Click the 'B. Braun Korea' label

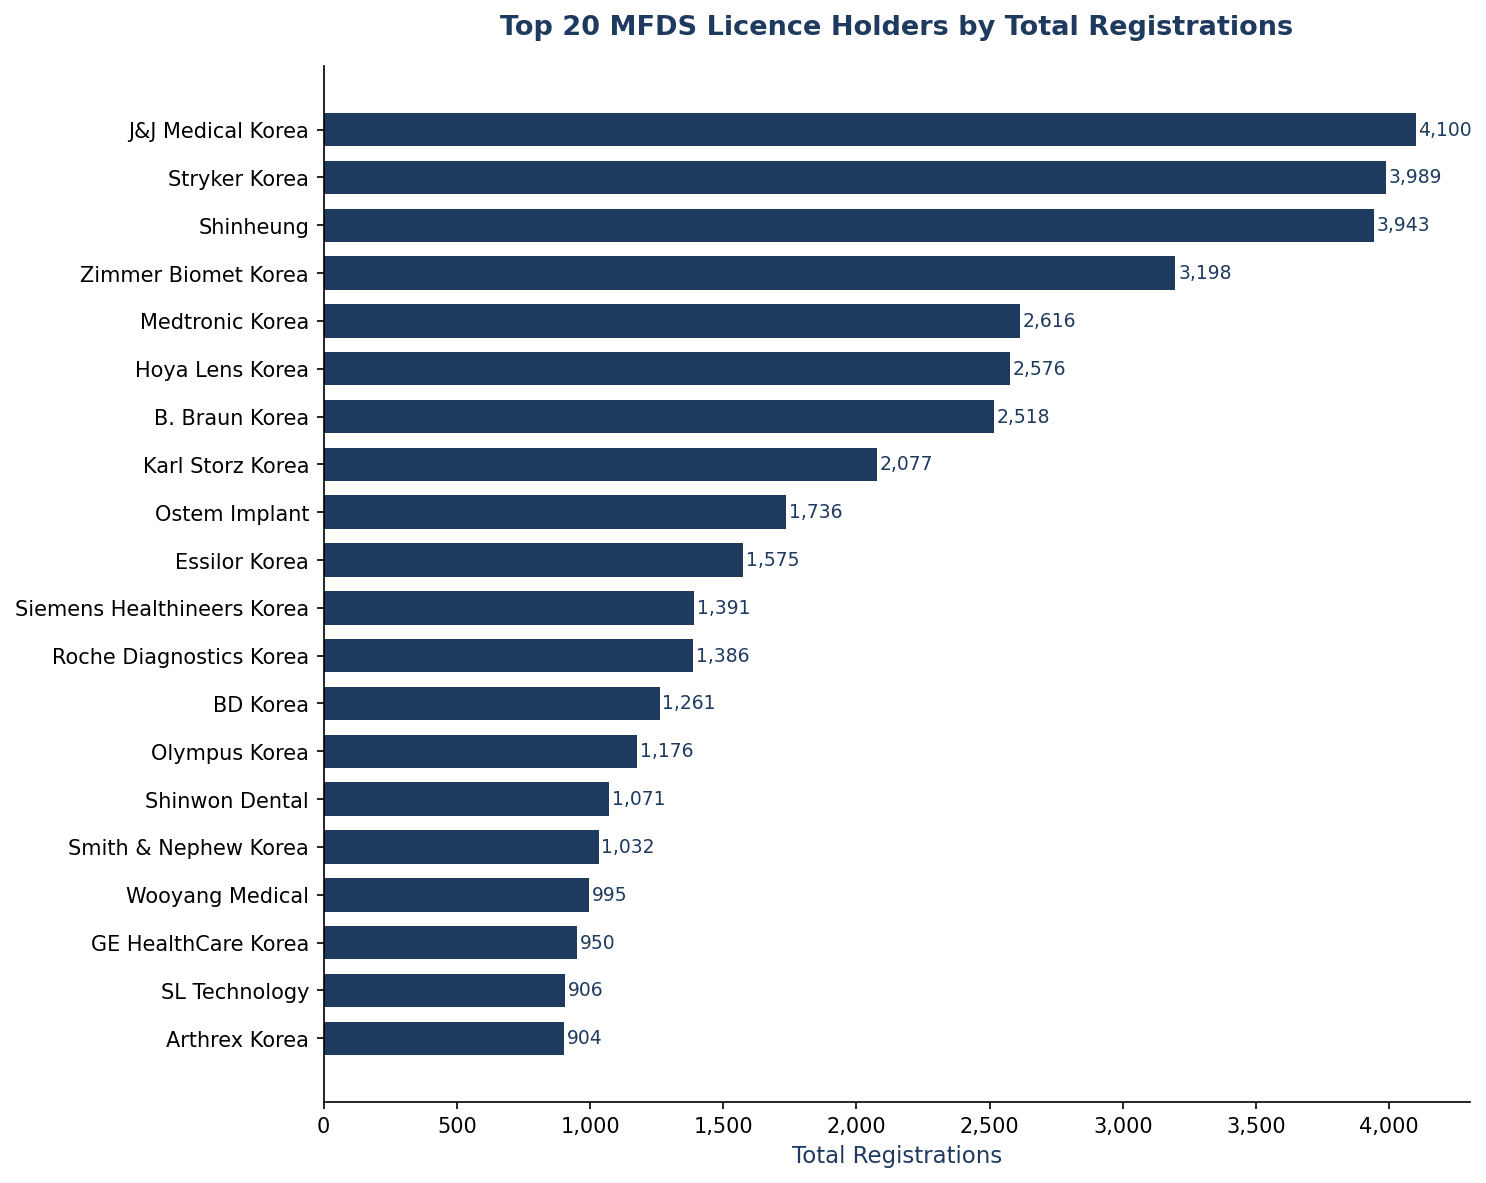click(x=231, y=418)
